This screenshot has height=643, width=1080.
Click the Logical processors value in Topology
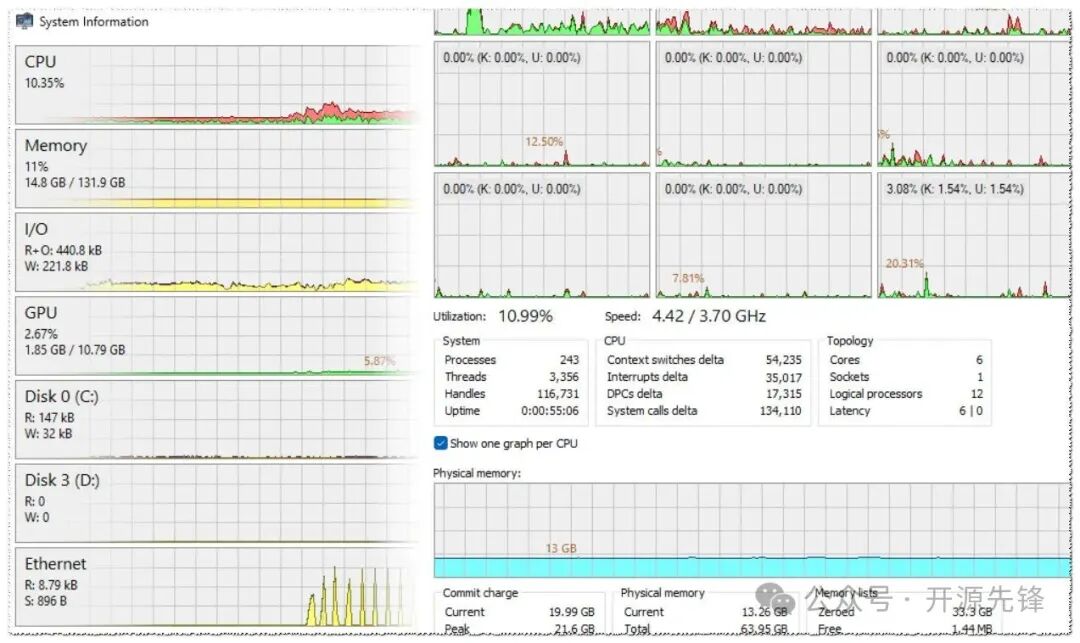(976, 394)
